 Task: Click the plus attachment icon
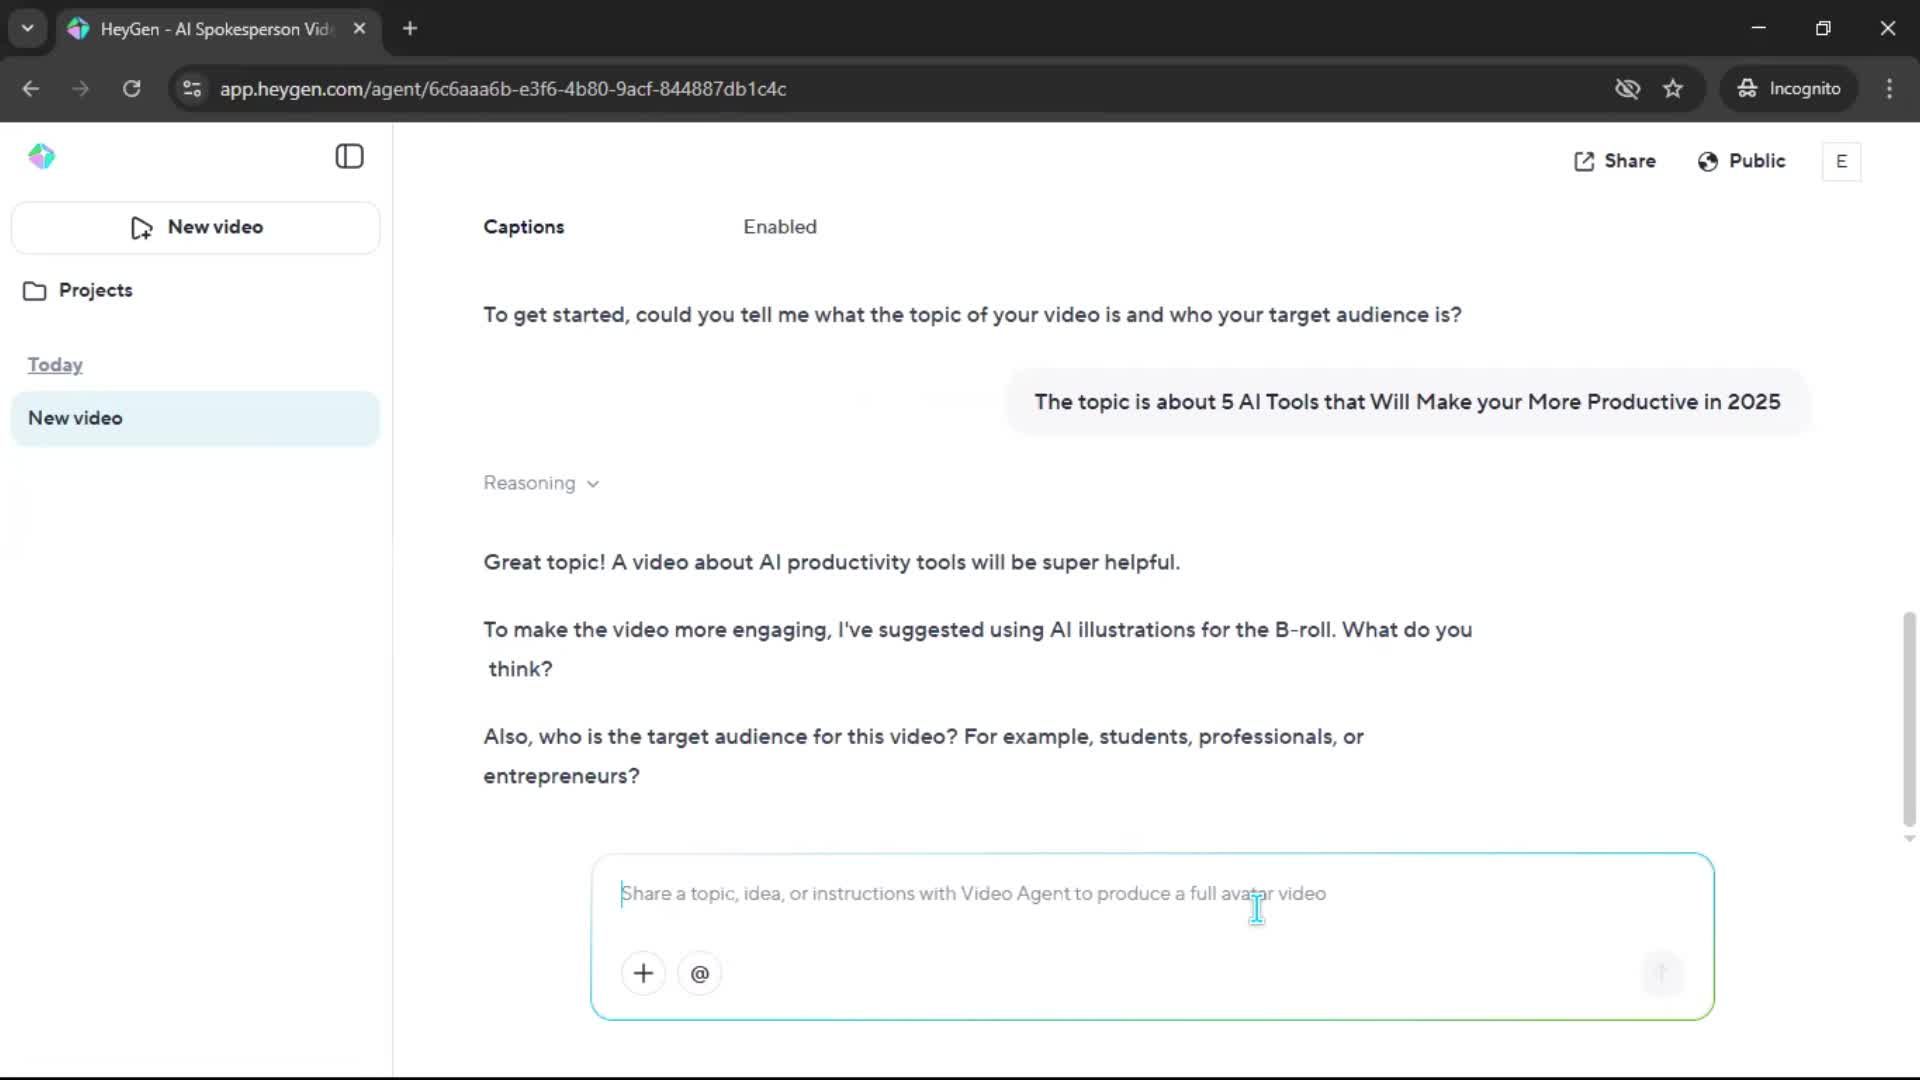tap(643, 973)
